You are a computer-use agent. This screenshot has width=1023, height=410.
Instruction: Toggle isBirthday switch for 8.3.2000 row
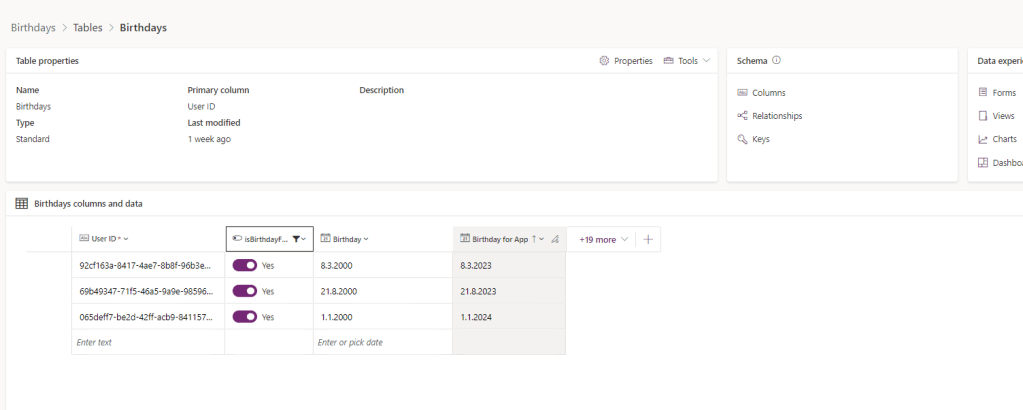[x=245, y=265]
